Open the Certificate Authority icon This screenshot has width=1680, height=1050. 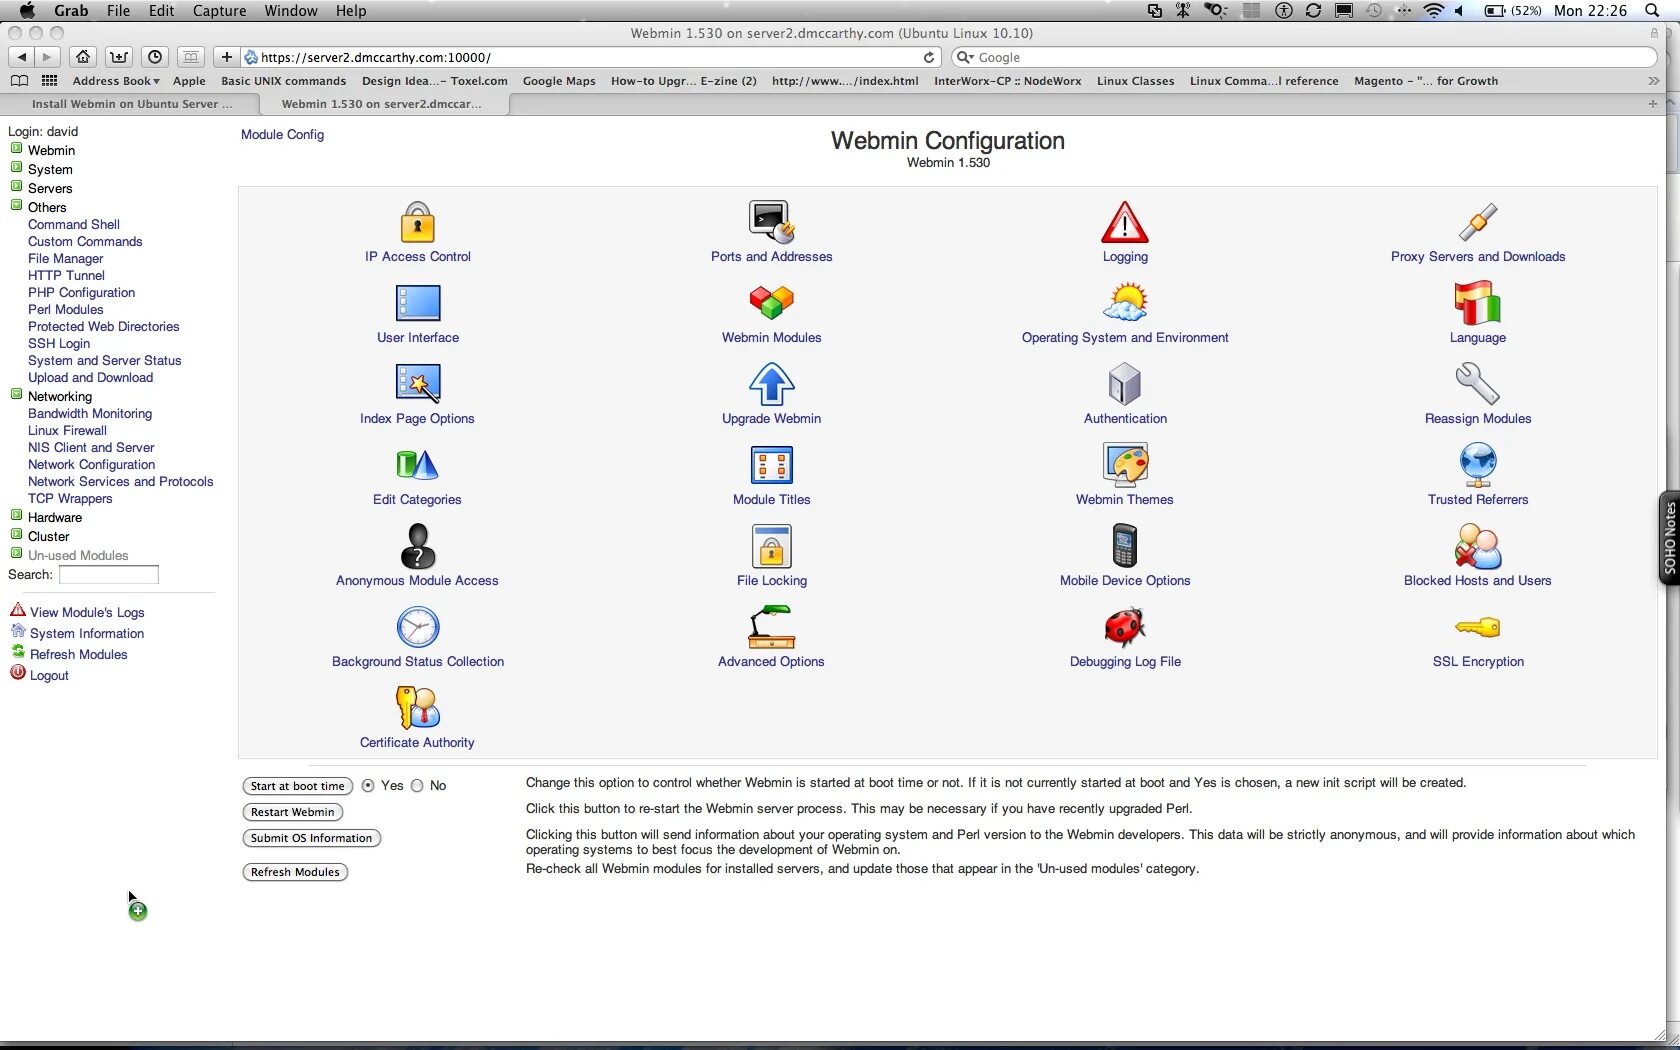[418, 708]
